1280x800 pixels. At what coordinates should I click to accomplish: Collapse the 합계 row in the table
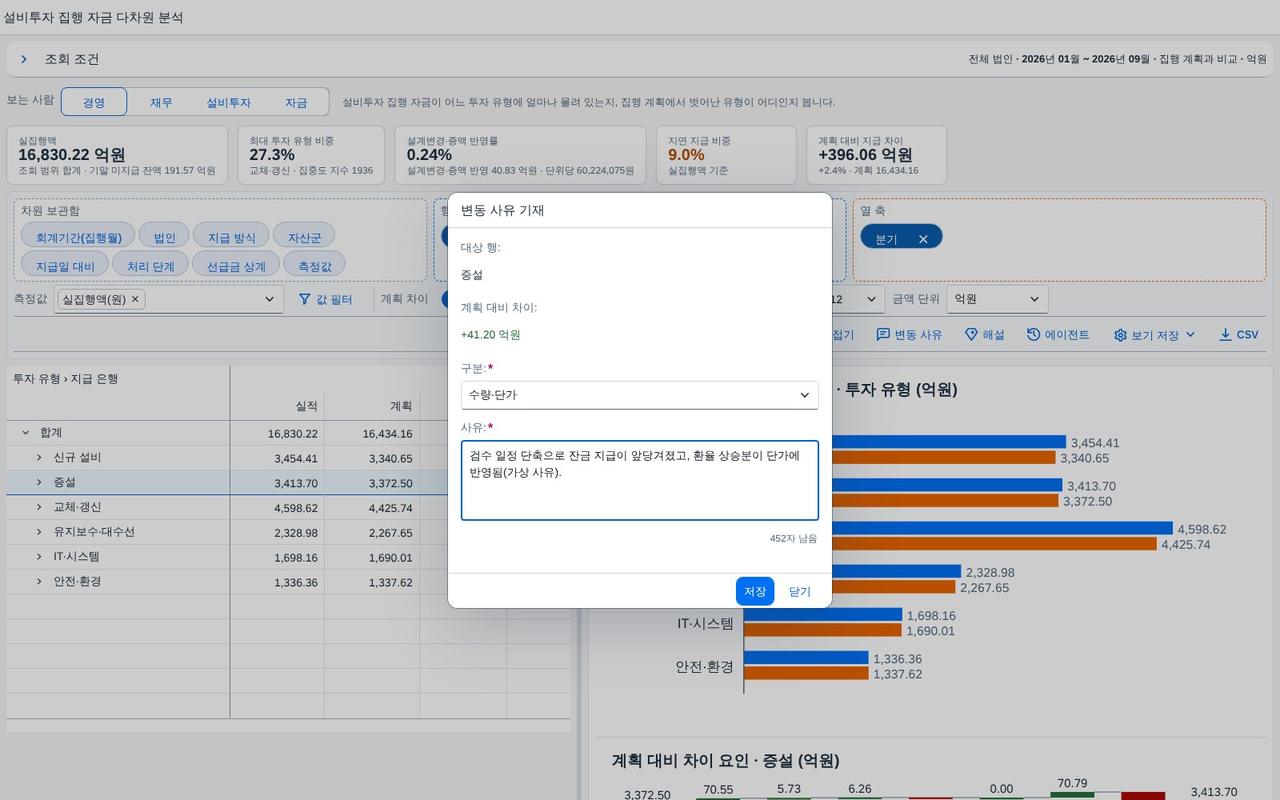[x=26, y=433]
